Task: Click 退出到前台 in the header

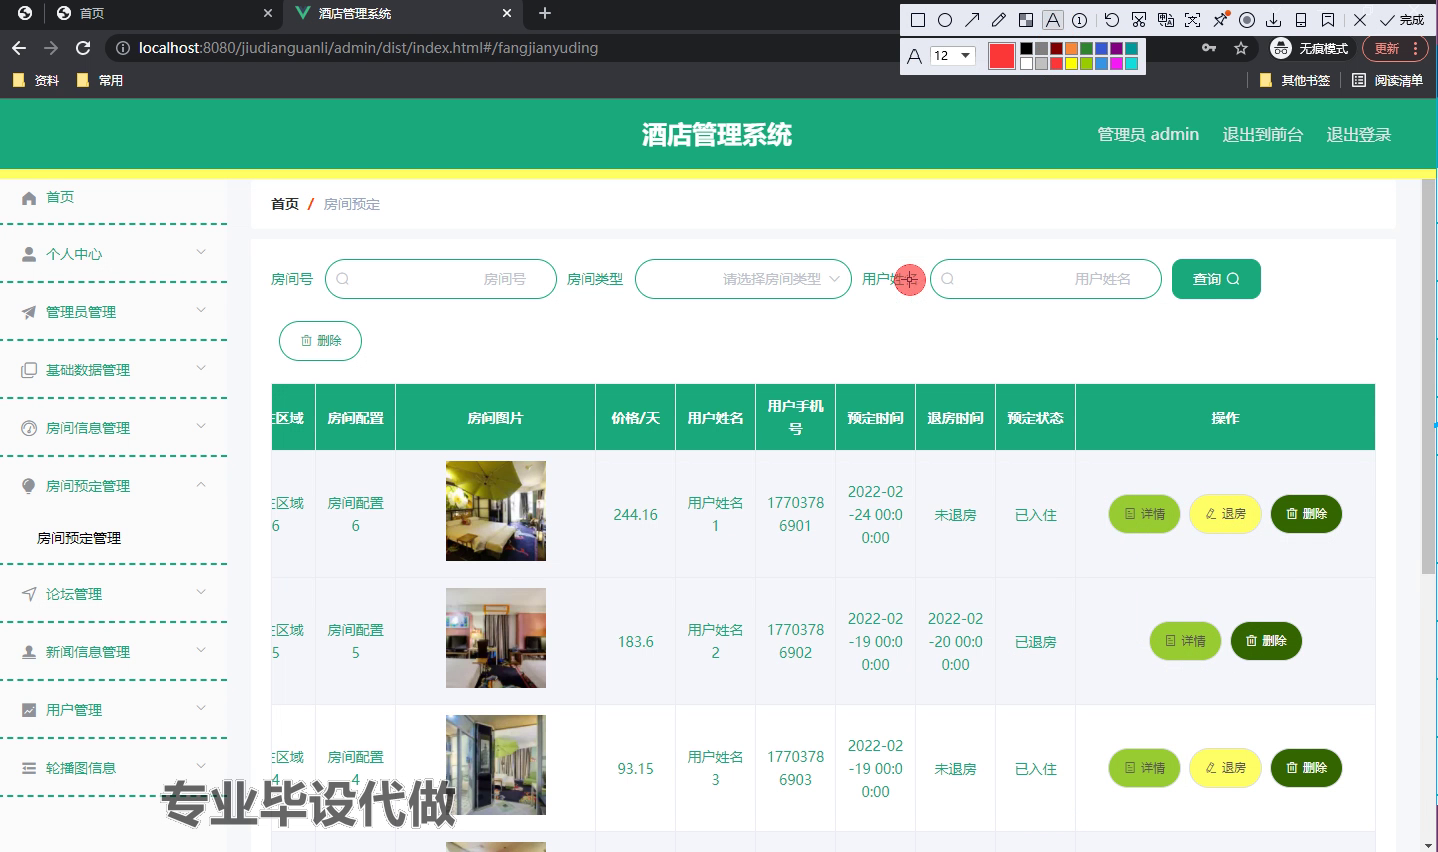Action: (x=1262, y=135)
